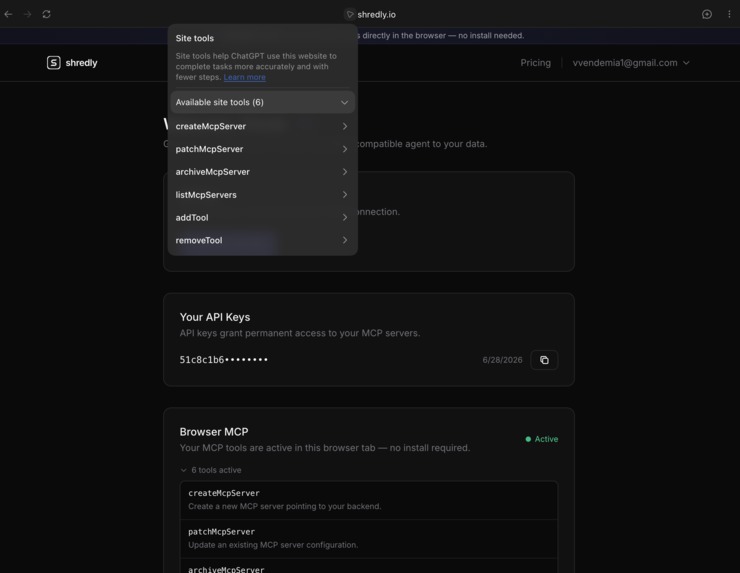Expand the archiveMcpServer site tool entry

[262, 172]
